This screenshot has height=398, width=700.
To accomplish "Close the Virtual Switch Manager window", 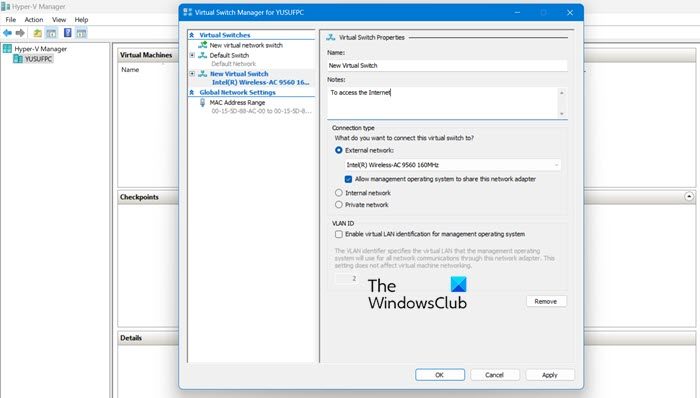I will (570, 12).
